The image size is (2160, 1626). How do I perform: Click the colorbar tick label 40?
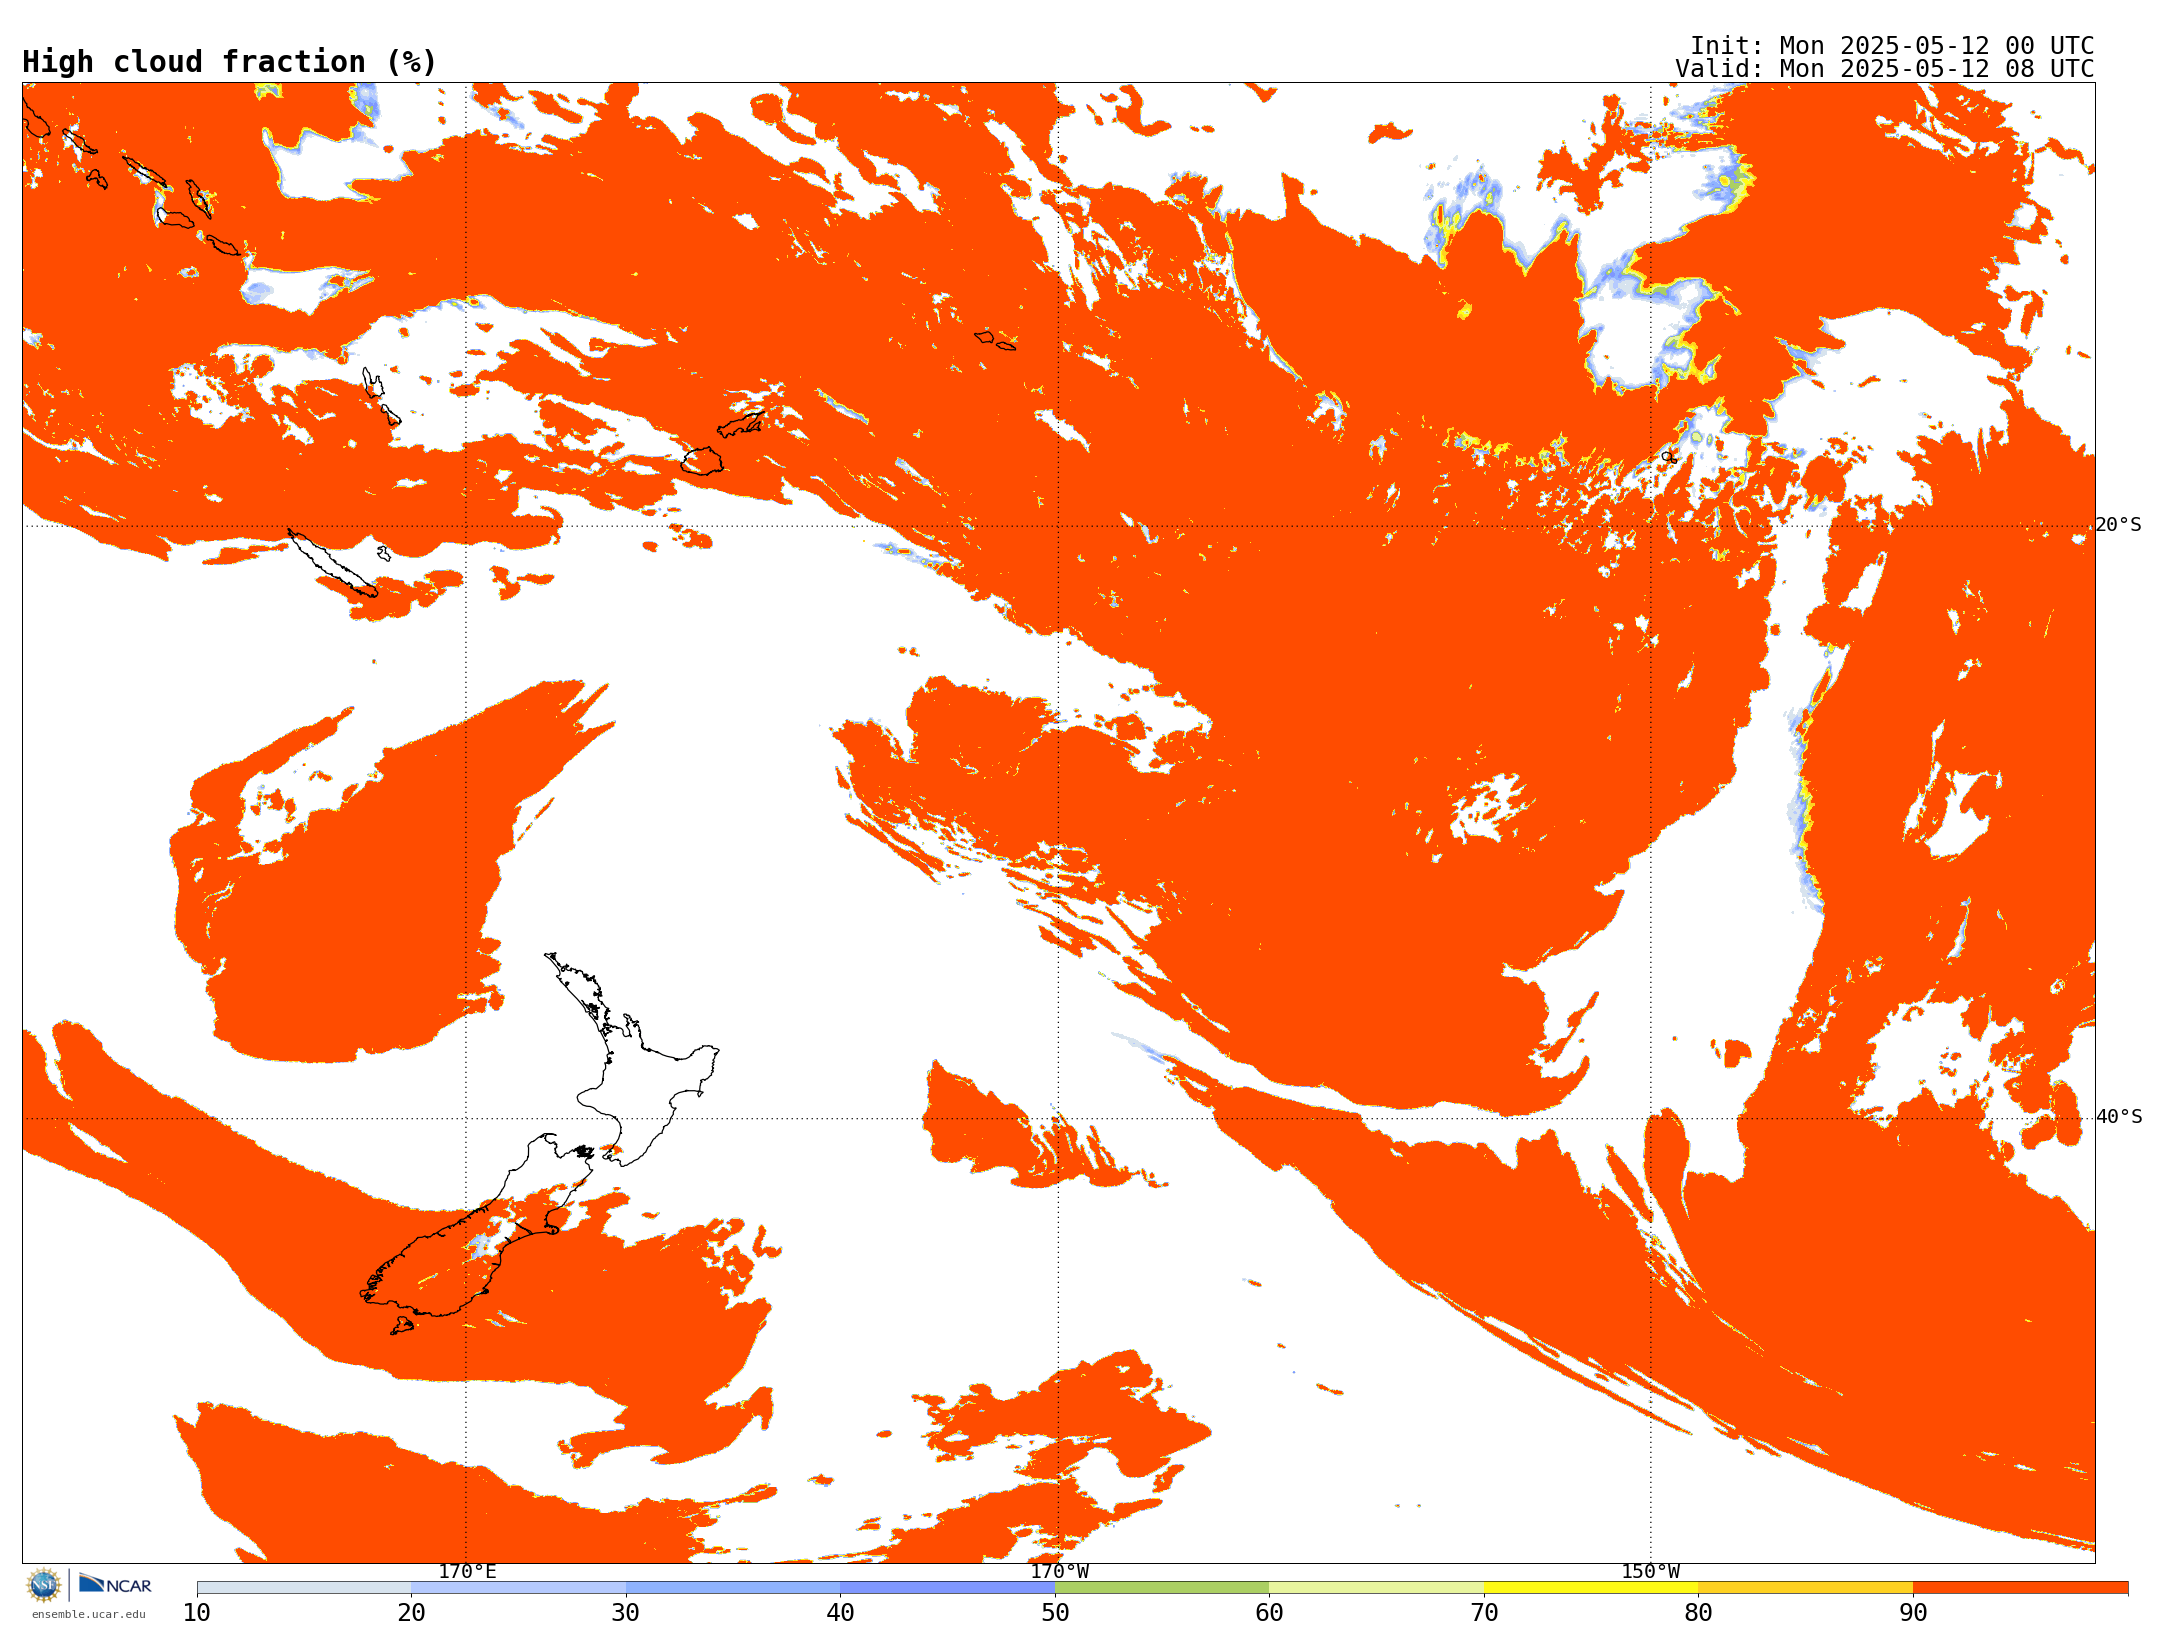pos(840,1613)
